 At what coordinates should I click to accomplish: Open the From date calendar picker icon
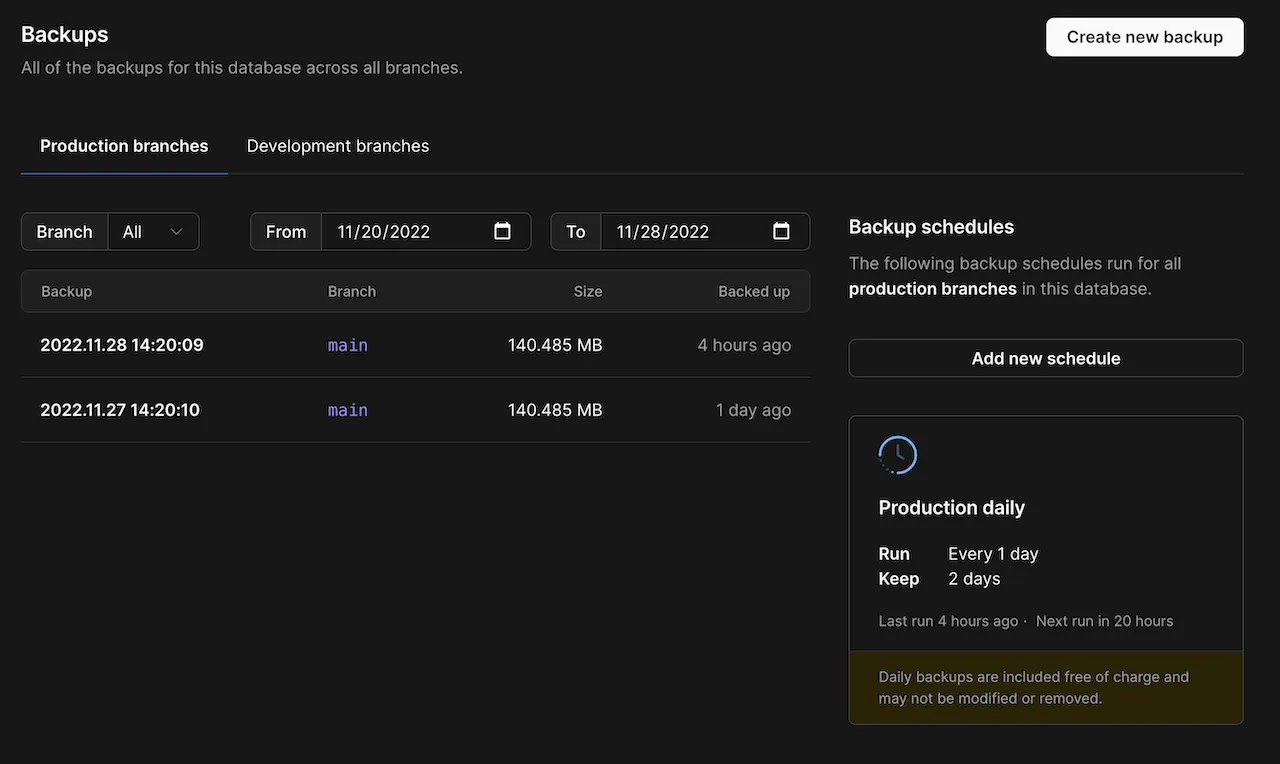point(503,232)
